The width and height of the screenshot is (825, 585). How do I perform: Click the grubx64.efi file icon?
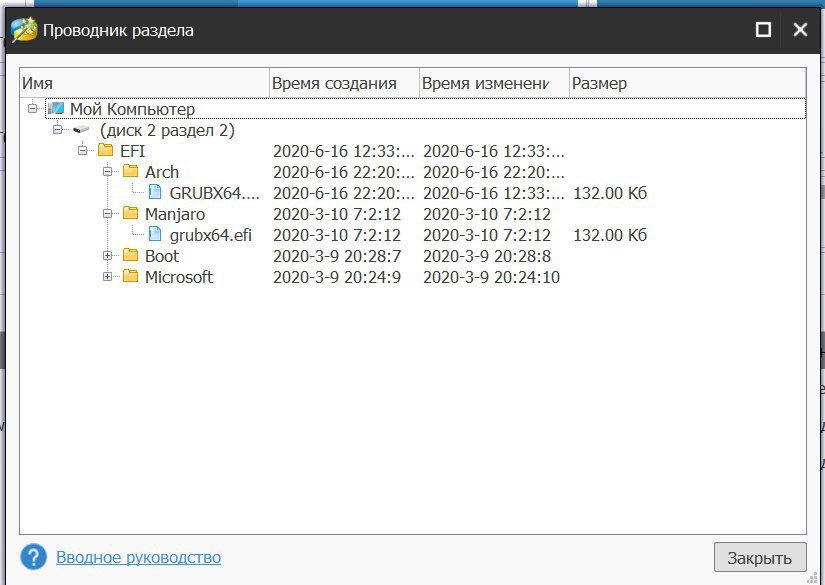155,234
